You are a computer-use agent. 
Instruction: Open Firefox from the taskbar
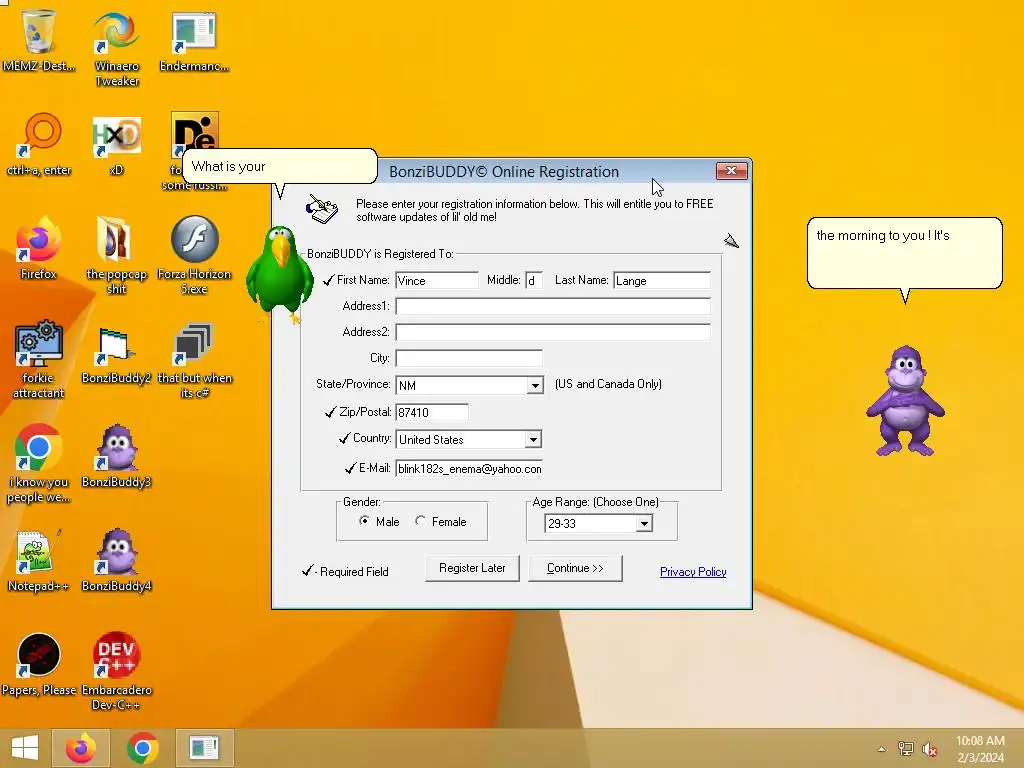coord(80,748)
